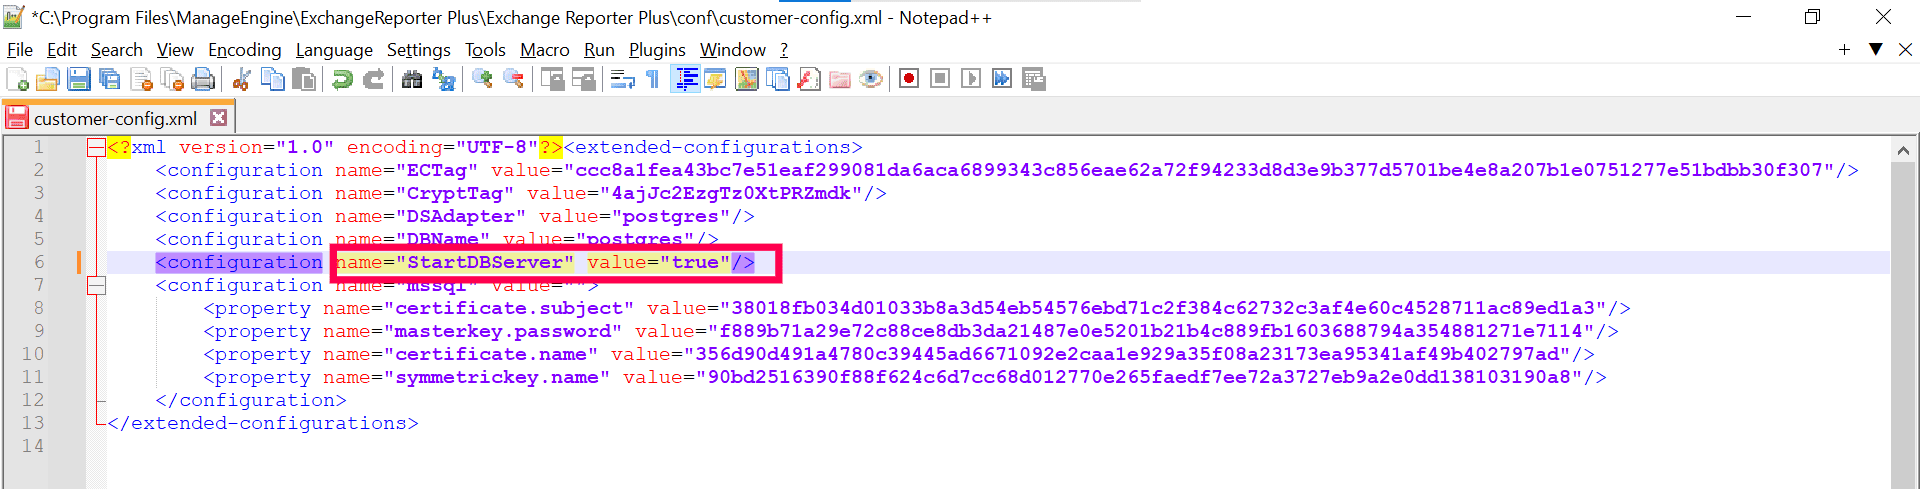This screenshot has width=1920, height=489.
Task: Open the Plugins menu
Action: [x=657, y=50]
